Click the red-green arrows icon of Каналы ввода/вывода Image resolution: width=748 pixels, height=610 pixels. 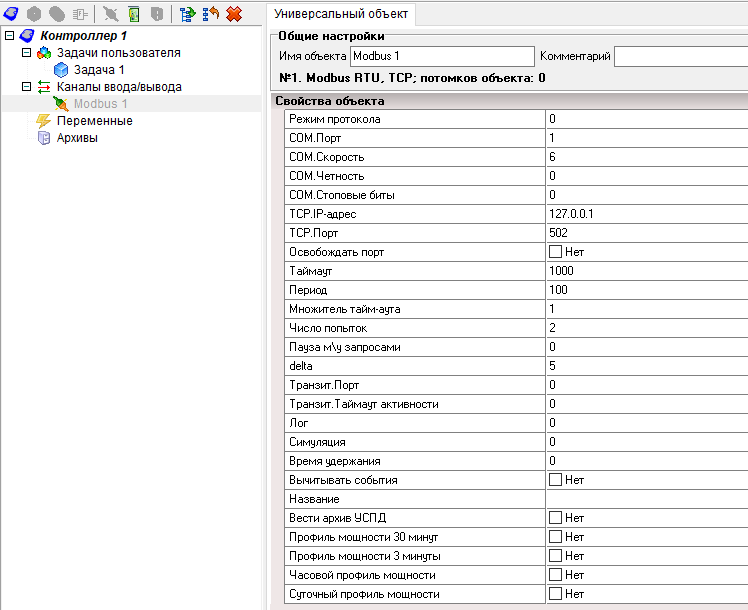44,87
